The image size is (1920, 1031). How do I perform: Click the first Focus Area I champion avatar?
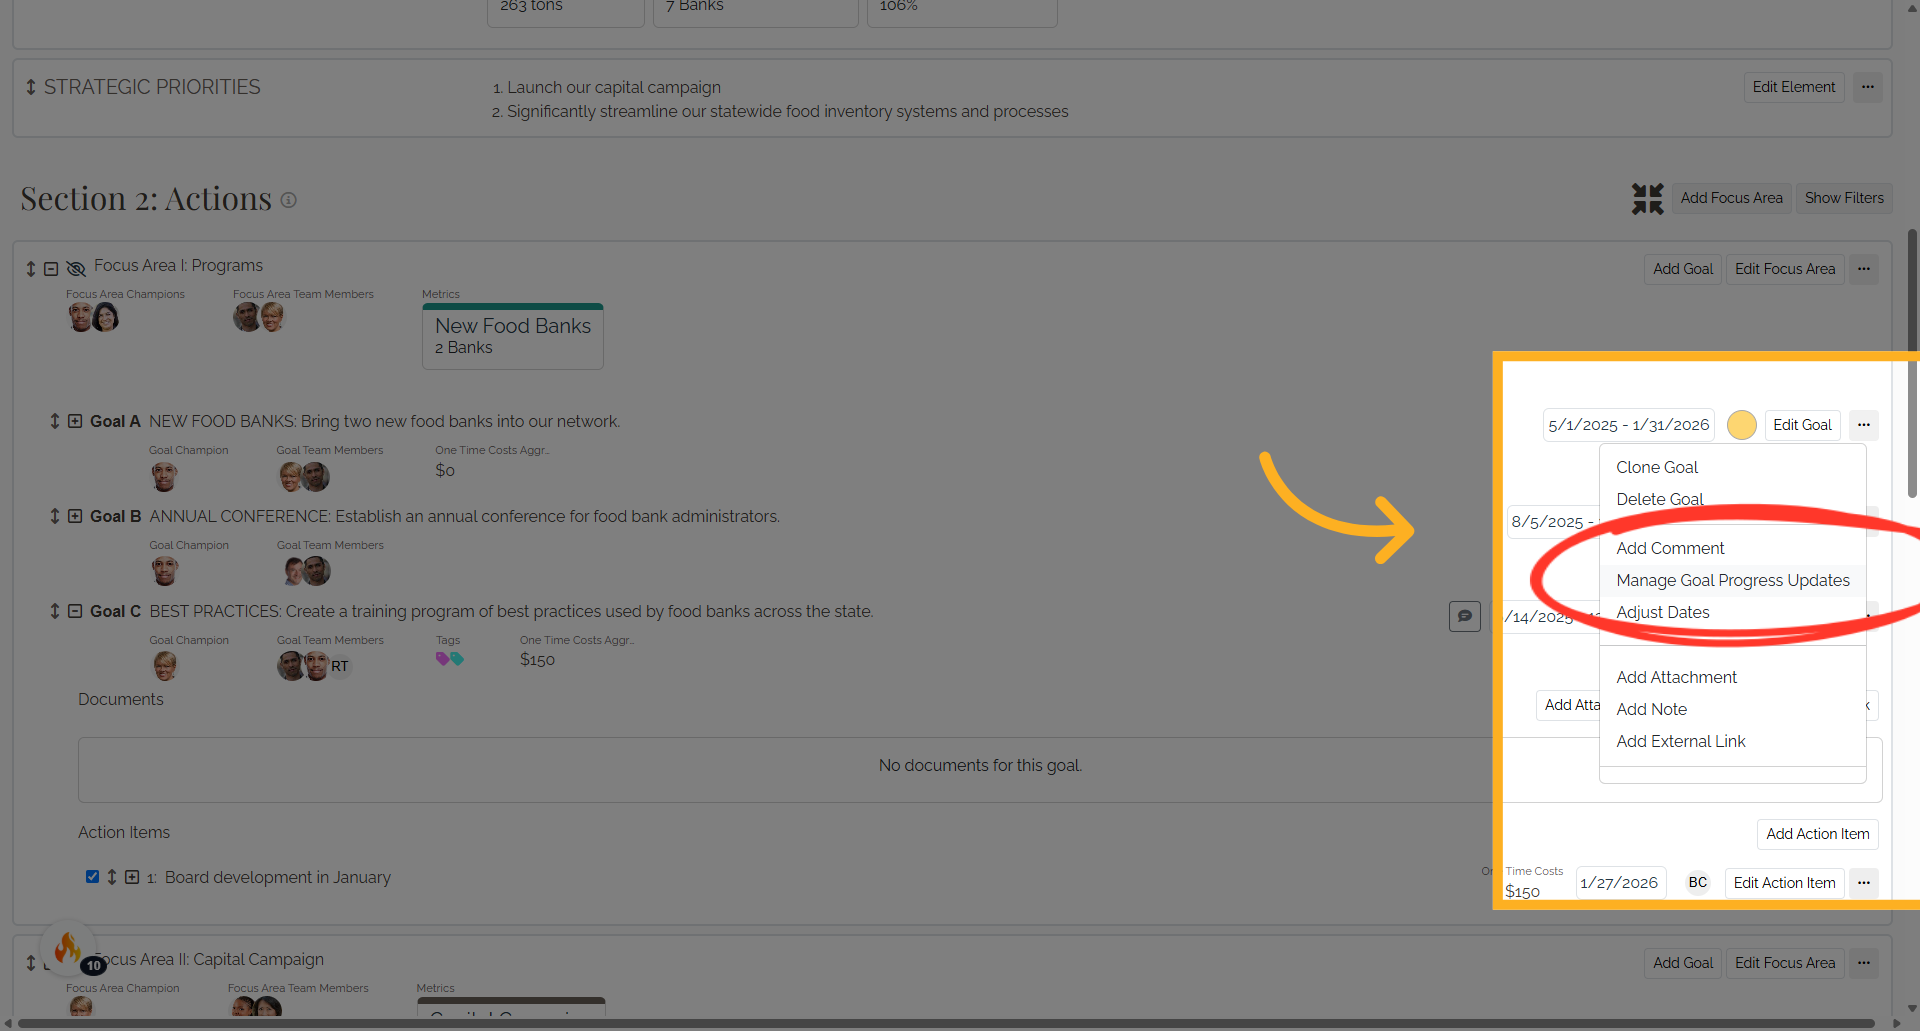pos(81,317)
